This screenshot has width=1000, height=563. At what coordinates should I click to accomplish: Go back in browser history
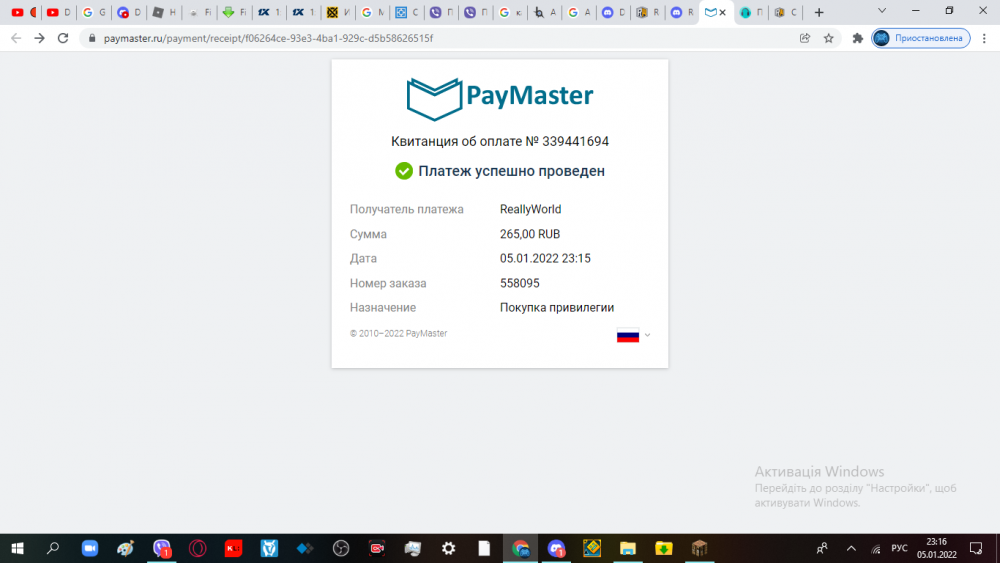(x=16, y=38)
